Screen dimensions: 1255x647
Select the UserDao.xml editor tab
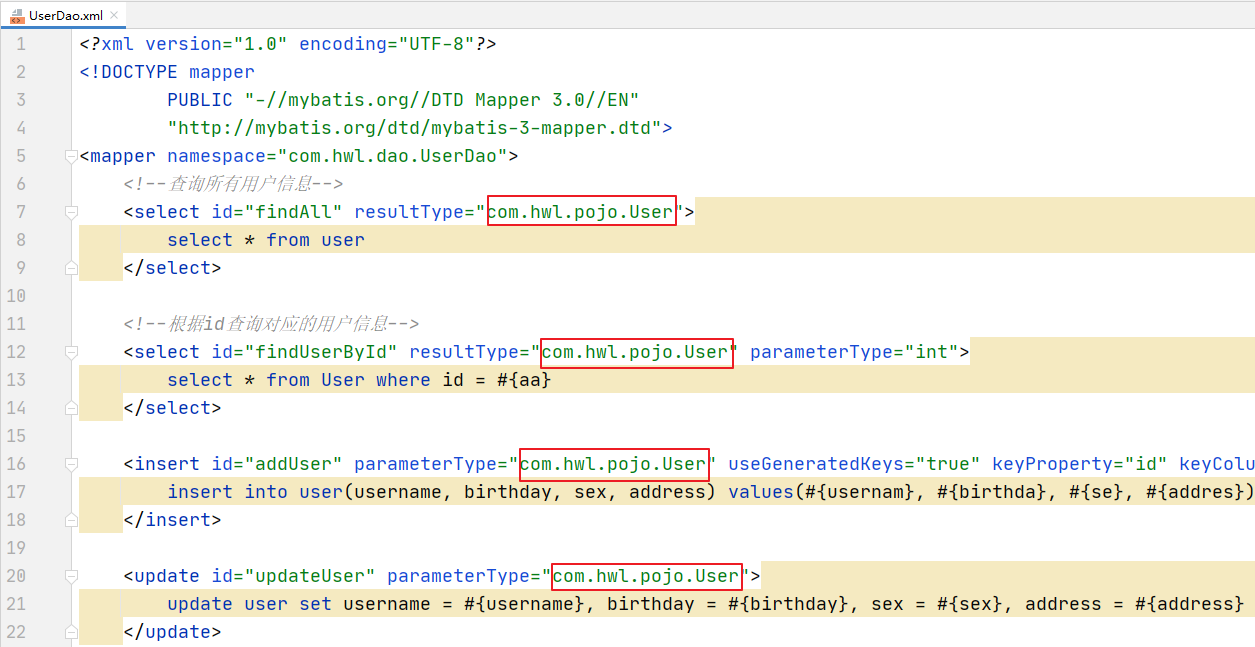(62, 14)
